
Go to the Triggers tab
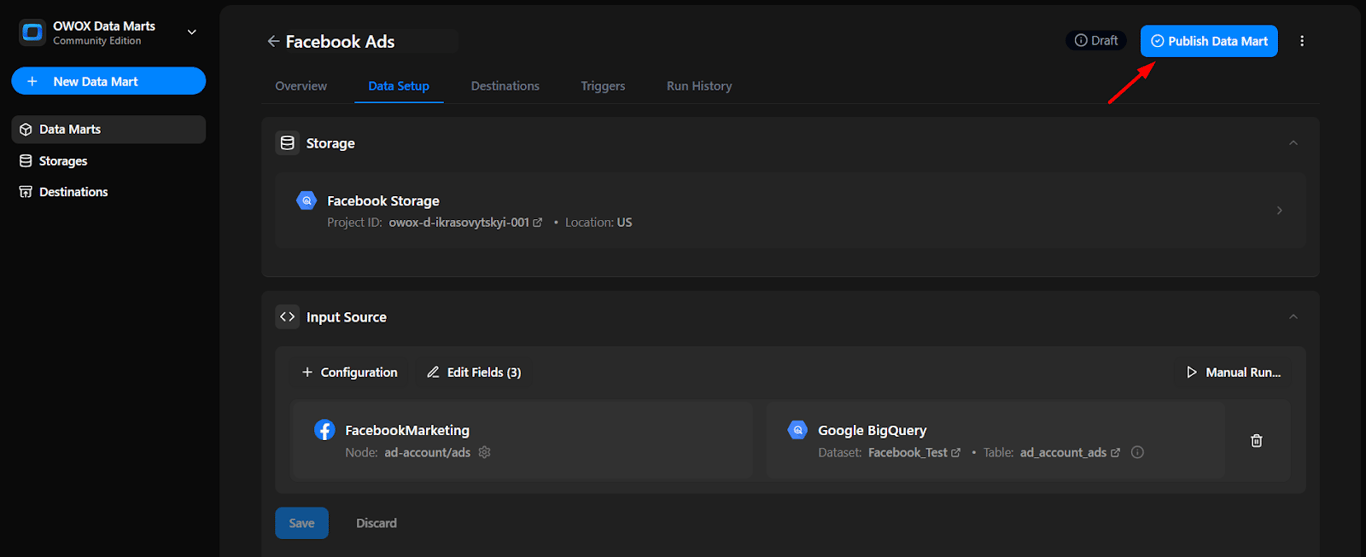(603, 86)
